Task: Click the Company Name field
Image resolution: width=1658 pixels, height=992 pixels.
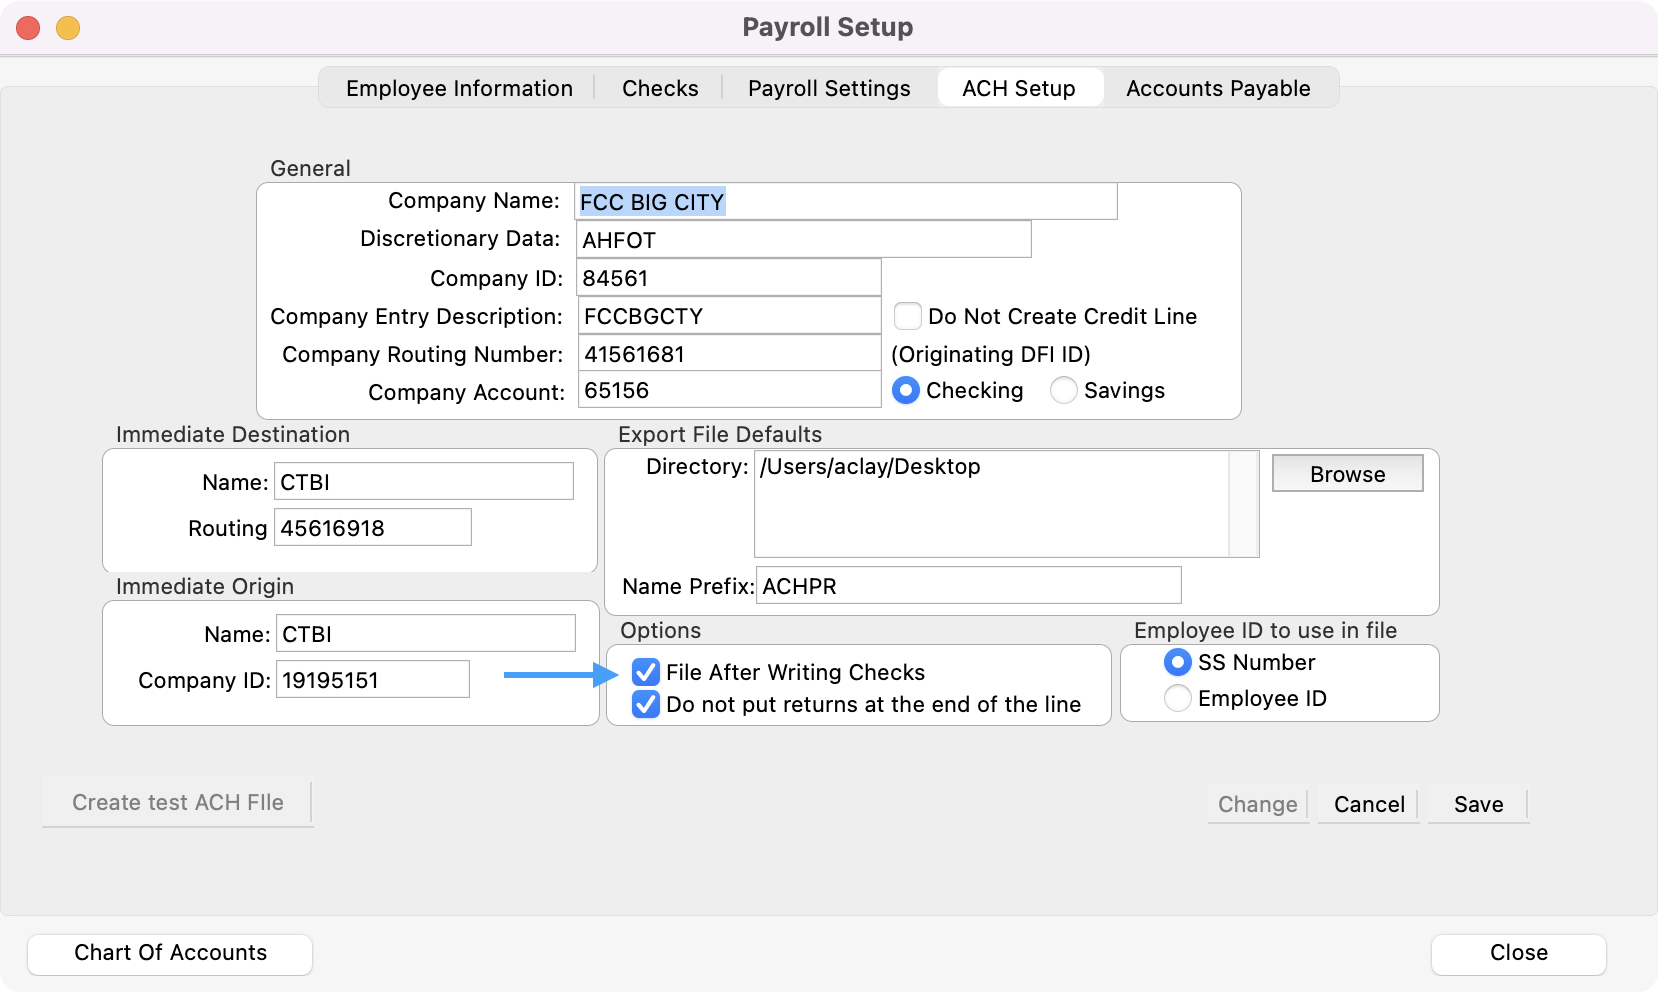Action: [x=845, y=202]
